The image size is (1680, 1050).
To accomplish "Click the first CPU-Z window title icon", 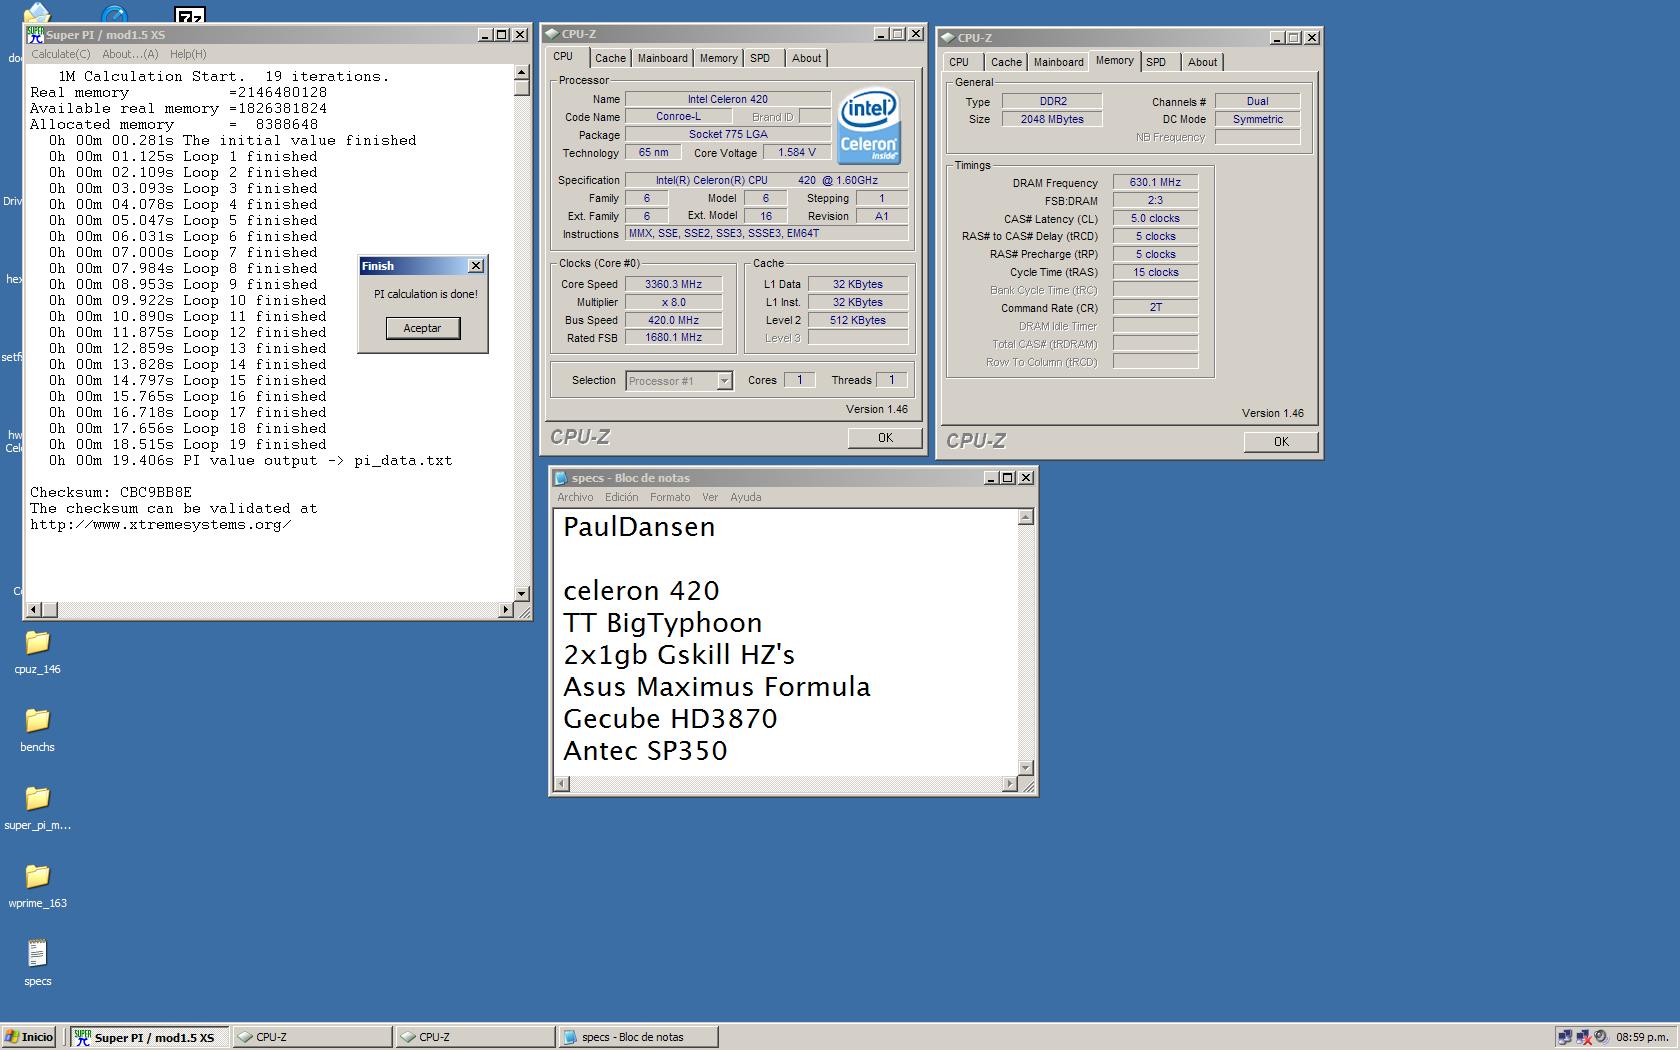I will point(552,34).
